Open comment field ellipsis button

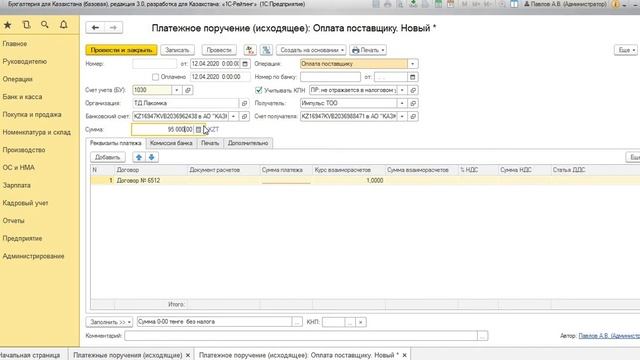(x=482, y=336)
